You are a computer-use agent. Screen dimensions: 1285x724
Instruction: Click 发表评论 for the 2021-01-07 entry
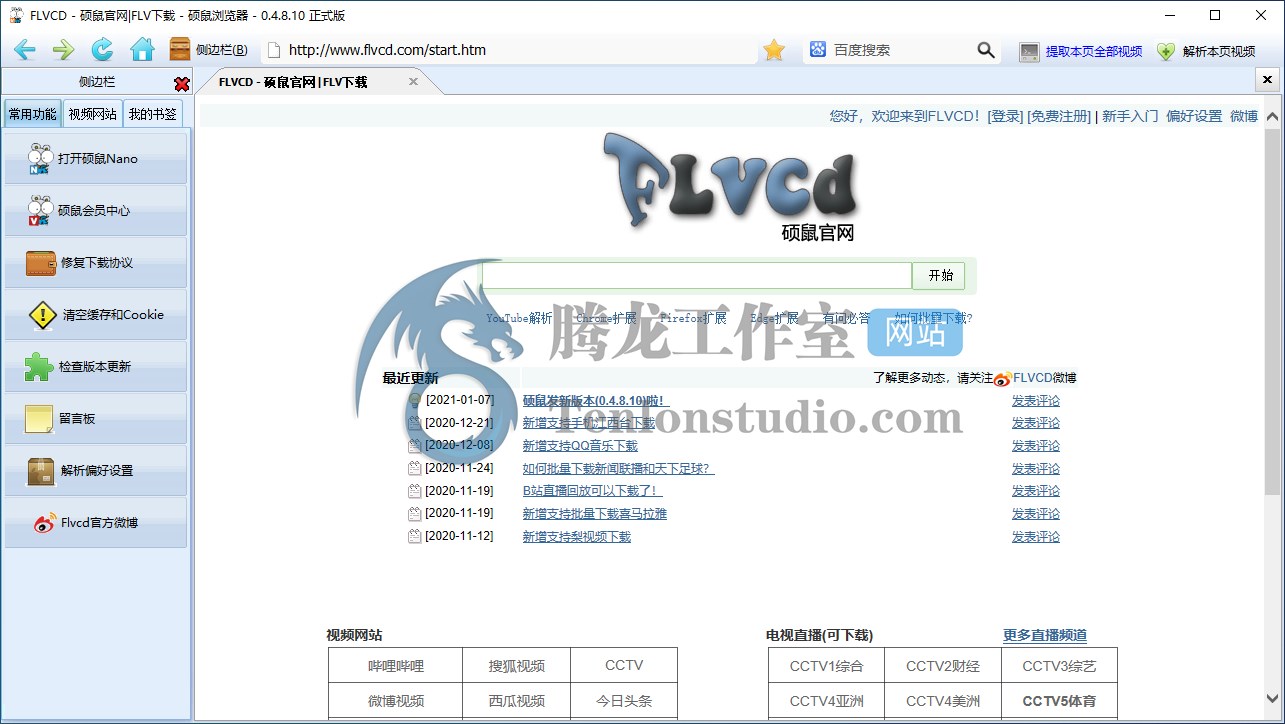pyautogui.click(x=1036, y=401)
